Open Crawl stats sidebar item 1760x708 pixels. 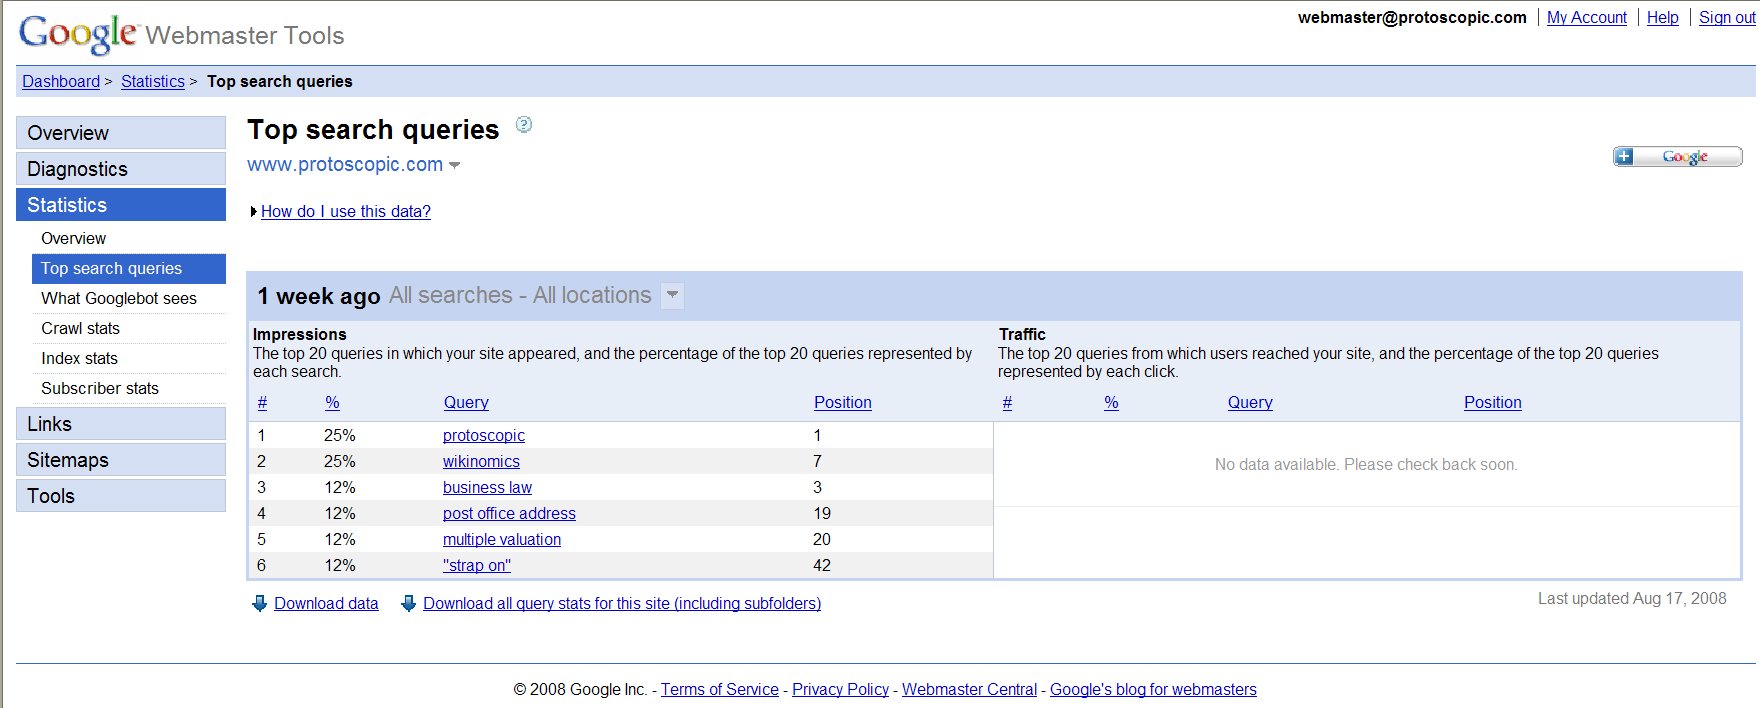point(129,328)
